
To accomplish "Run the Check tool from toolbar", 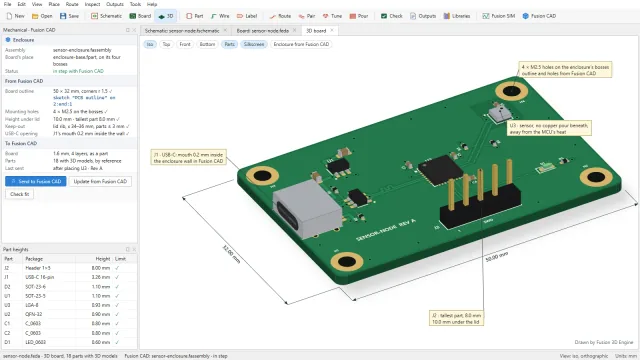I will [x=391, y=16].
